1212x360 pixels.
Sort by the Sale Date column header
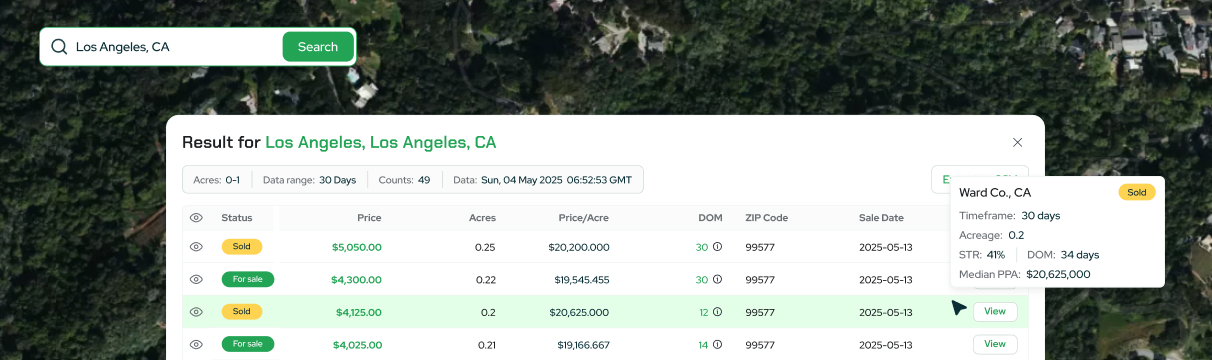click(881, 217)
